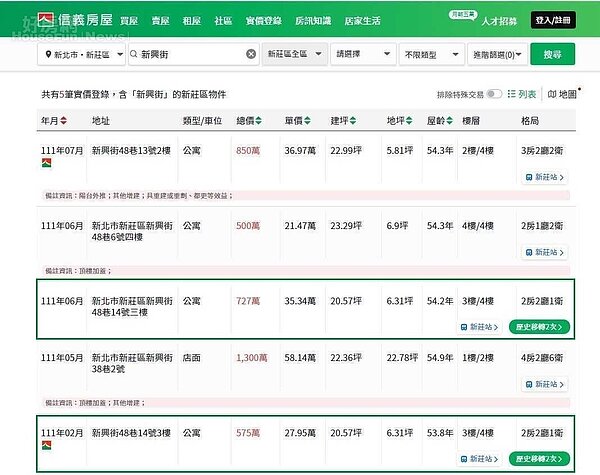Click unit price 36.97萬
The width and height of the screenshot is (600, 475).
coord(300,150)
